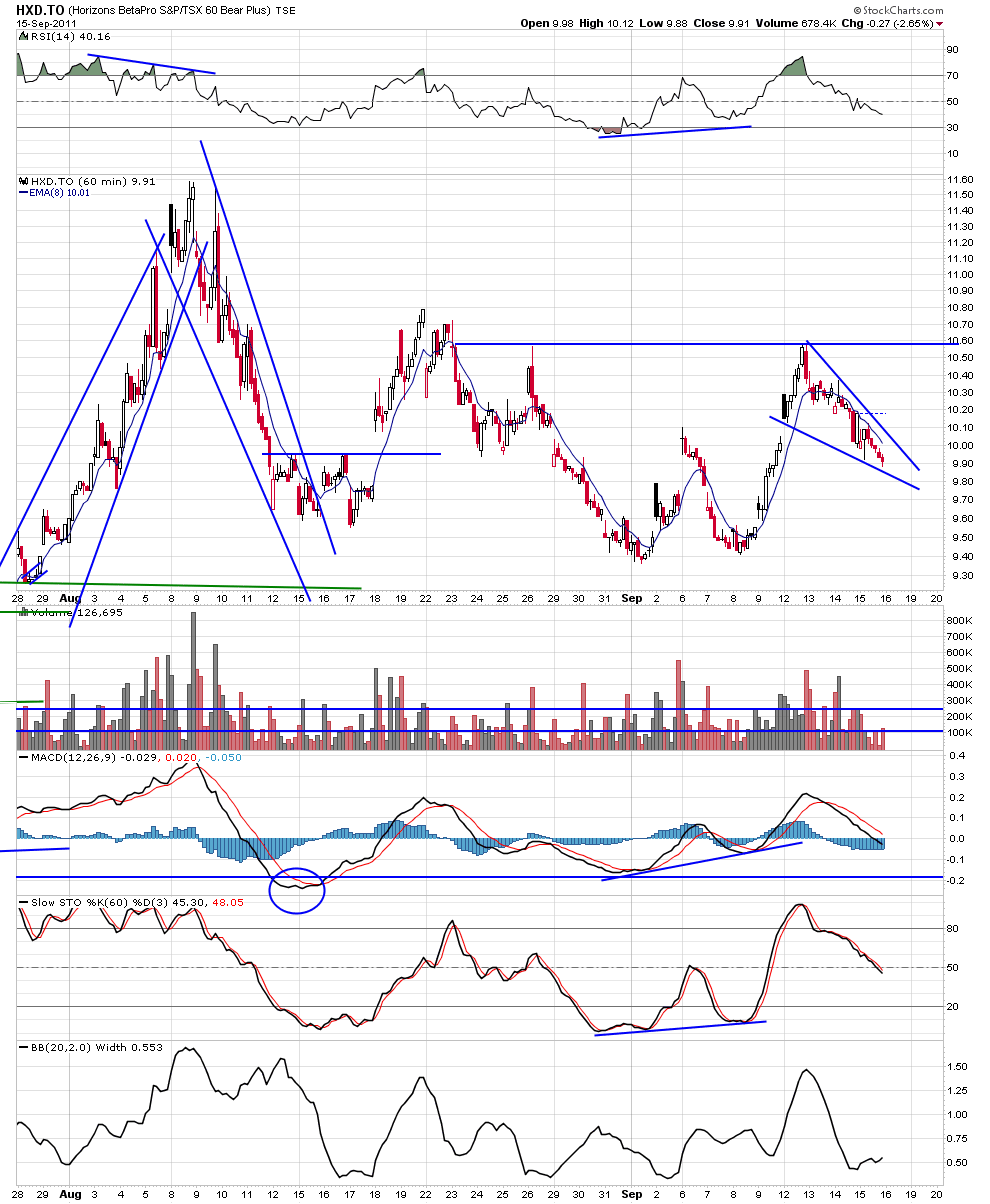990x1204 pixels.
Task: Click the blue circle on MACD panel
Action: point(297,889)
